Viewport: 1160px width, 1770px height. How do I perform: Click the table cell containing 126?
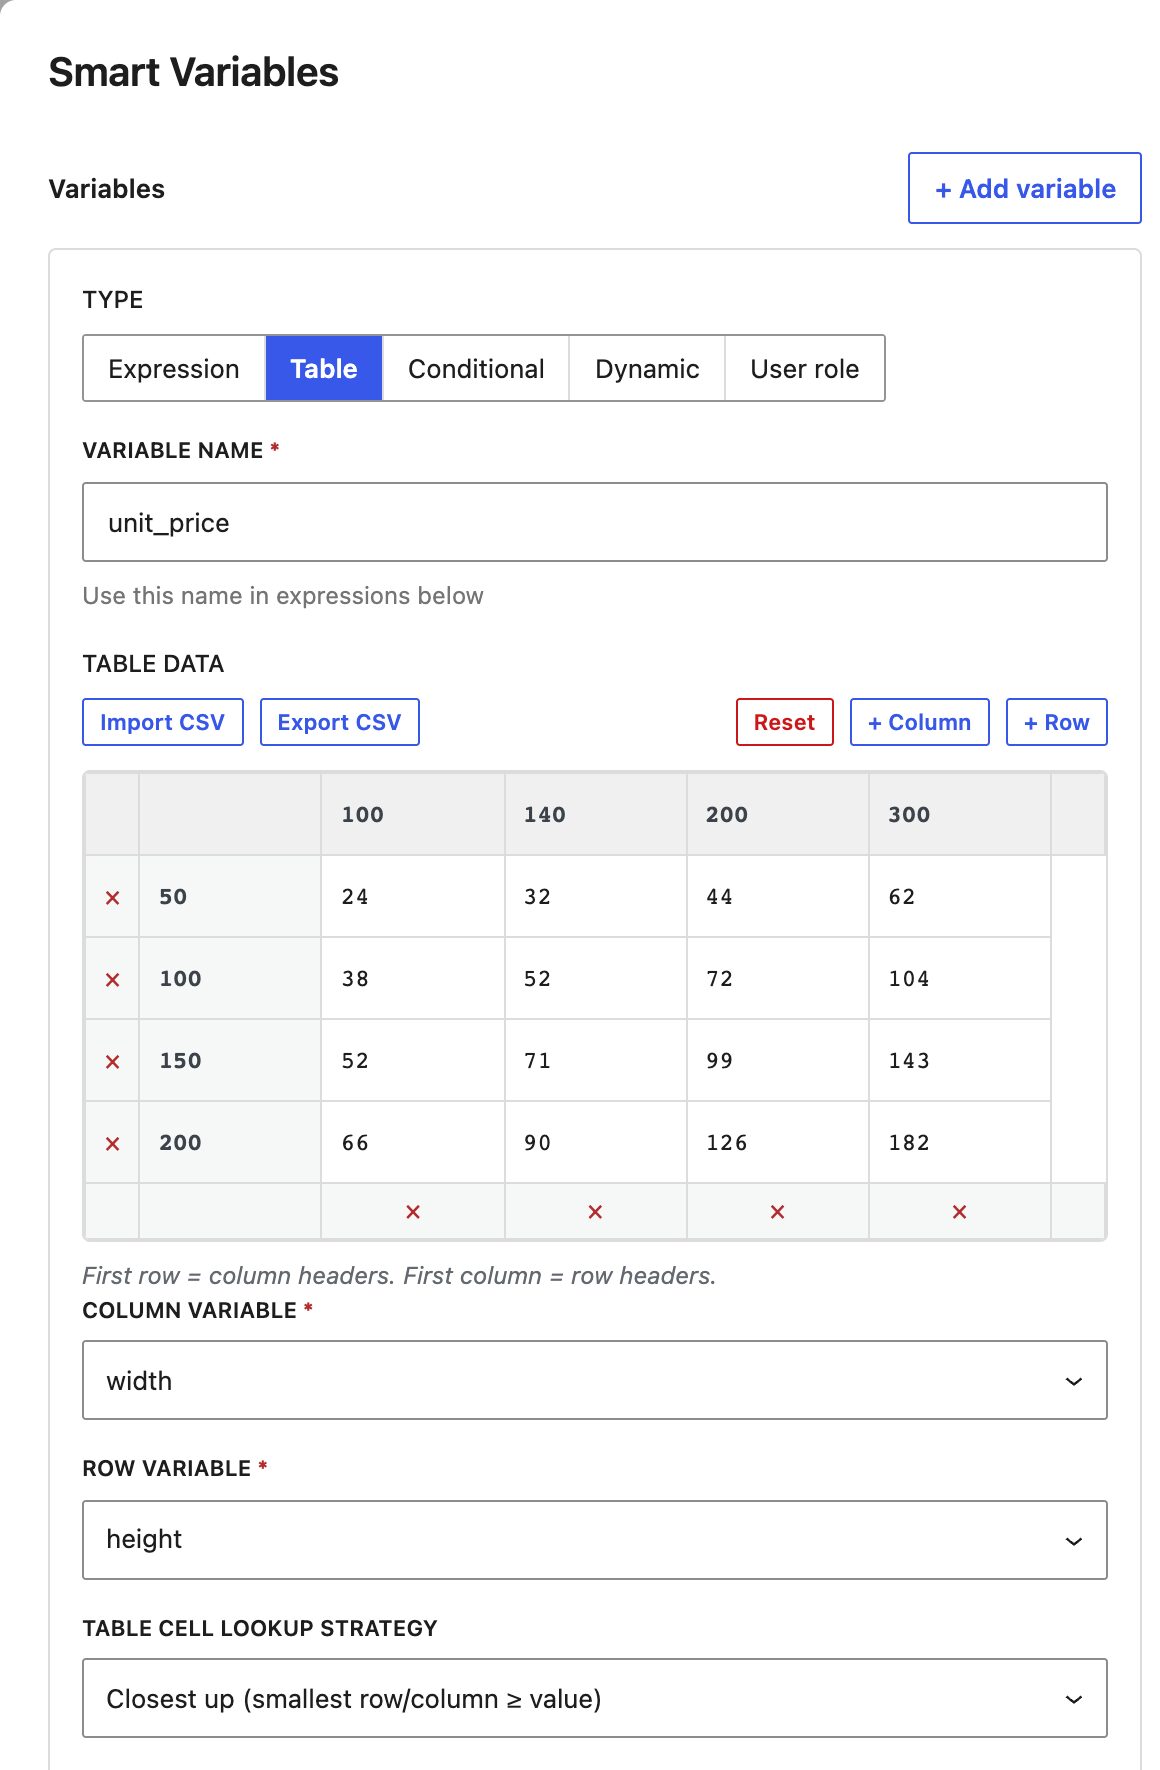777,1143
